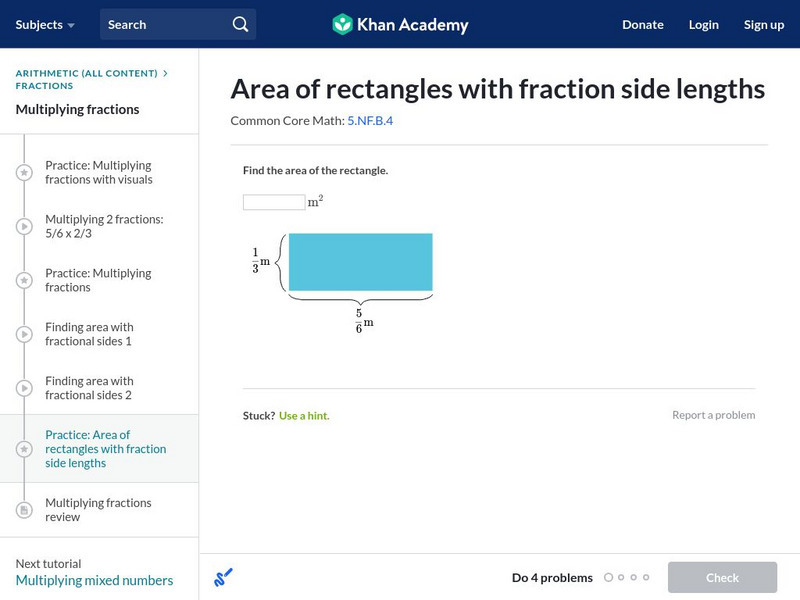
Task: Open the Login page
Action: pyautogui.click(x=703, y=24)
